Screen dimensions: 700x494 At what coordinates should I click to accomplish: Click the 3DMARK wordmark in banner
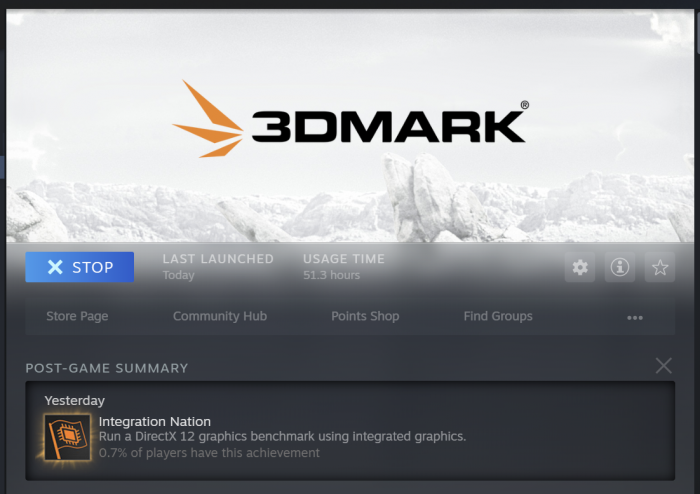click(x=388, y=125)
